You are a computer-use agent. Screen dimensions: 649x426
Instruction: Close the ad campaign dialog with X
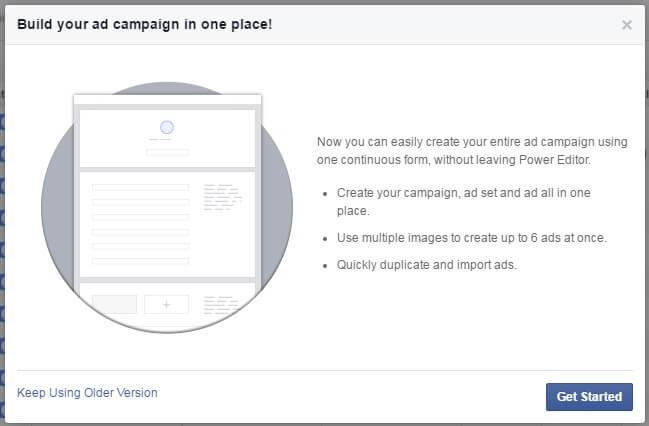pyautogui.click(x=626, y=25)
